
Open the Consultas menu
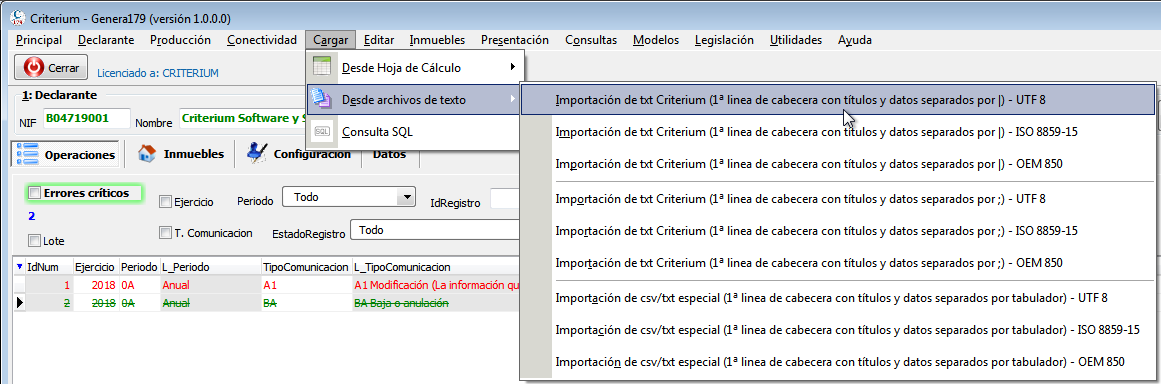(x=591, y=40)
